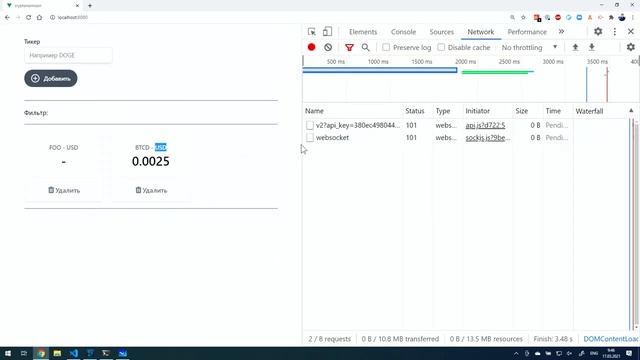Open initiator link sockjs.js
Image resolution: width=640 pixels, height=360 pixels.
(x=488, y=138)
